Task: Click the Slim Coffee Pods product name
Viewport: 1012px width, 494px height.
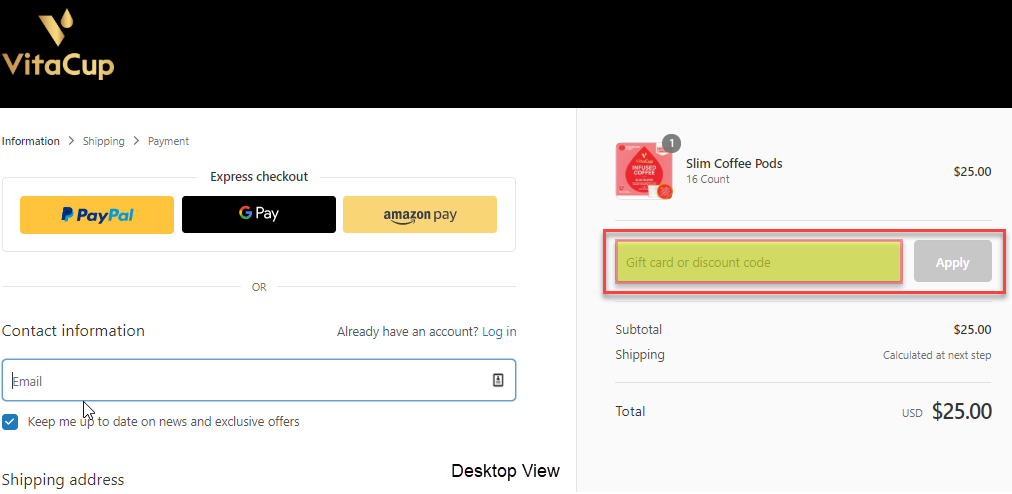Action: point(734,163)
